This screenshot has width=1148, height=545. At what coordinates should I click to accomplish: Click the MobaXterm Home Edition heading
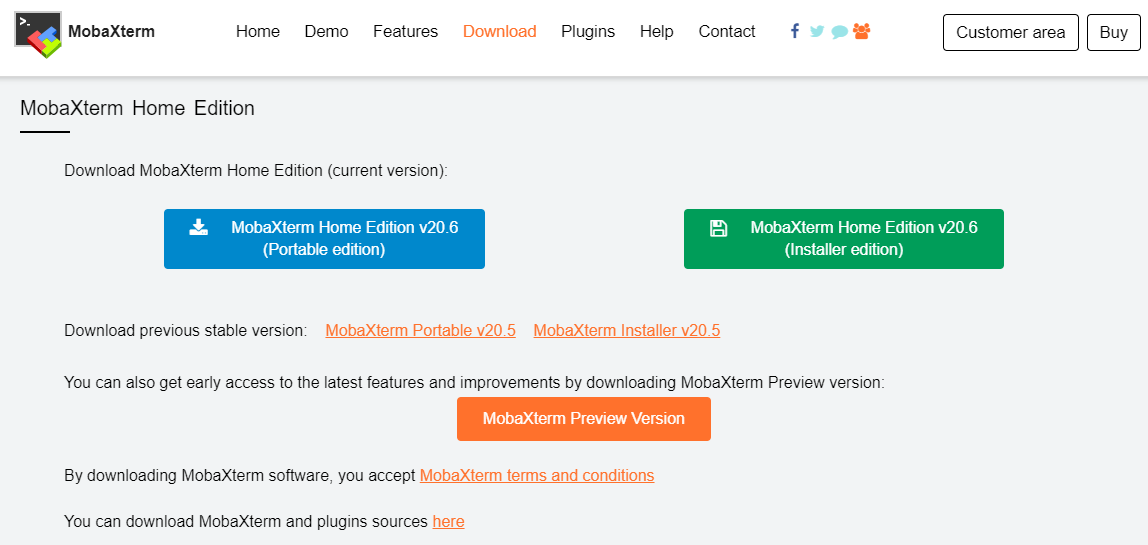138,108
